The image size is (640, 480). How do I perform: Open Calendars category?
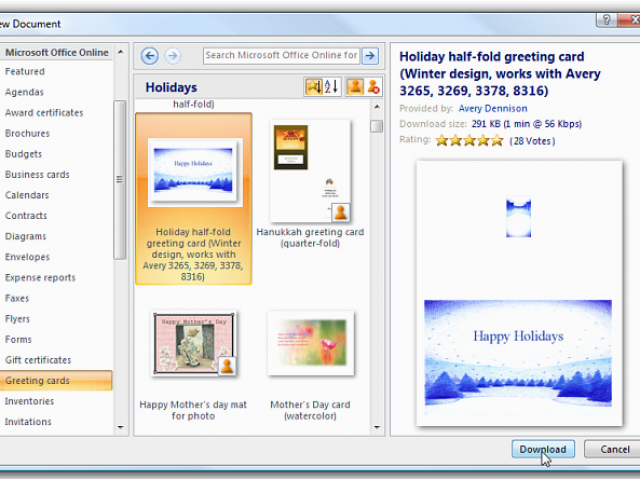(x=27, y=195)
